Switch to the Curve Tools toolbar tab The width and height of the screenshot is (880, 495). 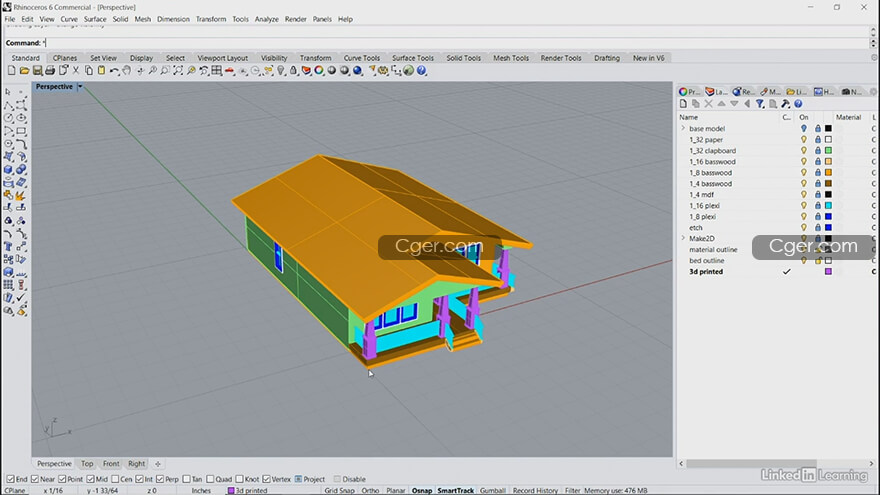click(361, 58)
